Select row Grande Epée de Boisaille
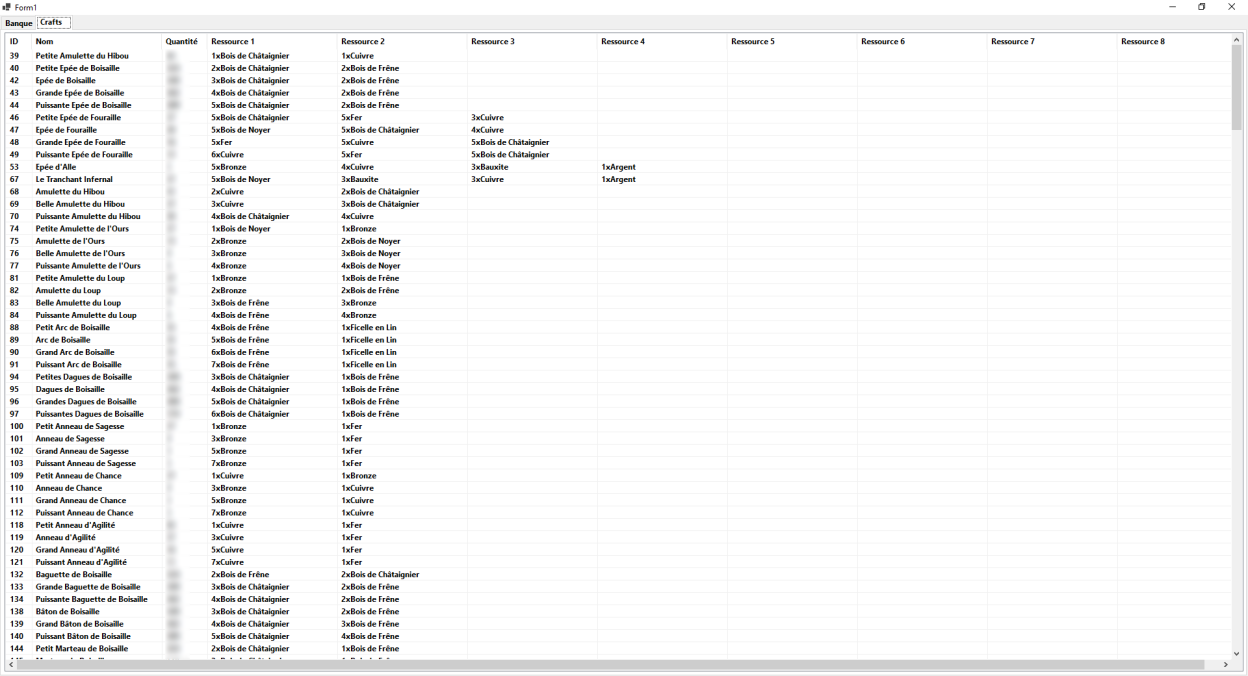 [619, 93]
